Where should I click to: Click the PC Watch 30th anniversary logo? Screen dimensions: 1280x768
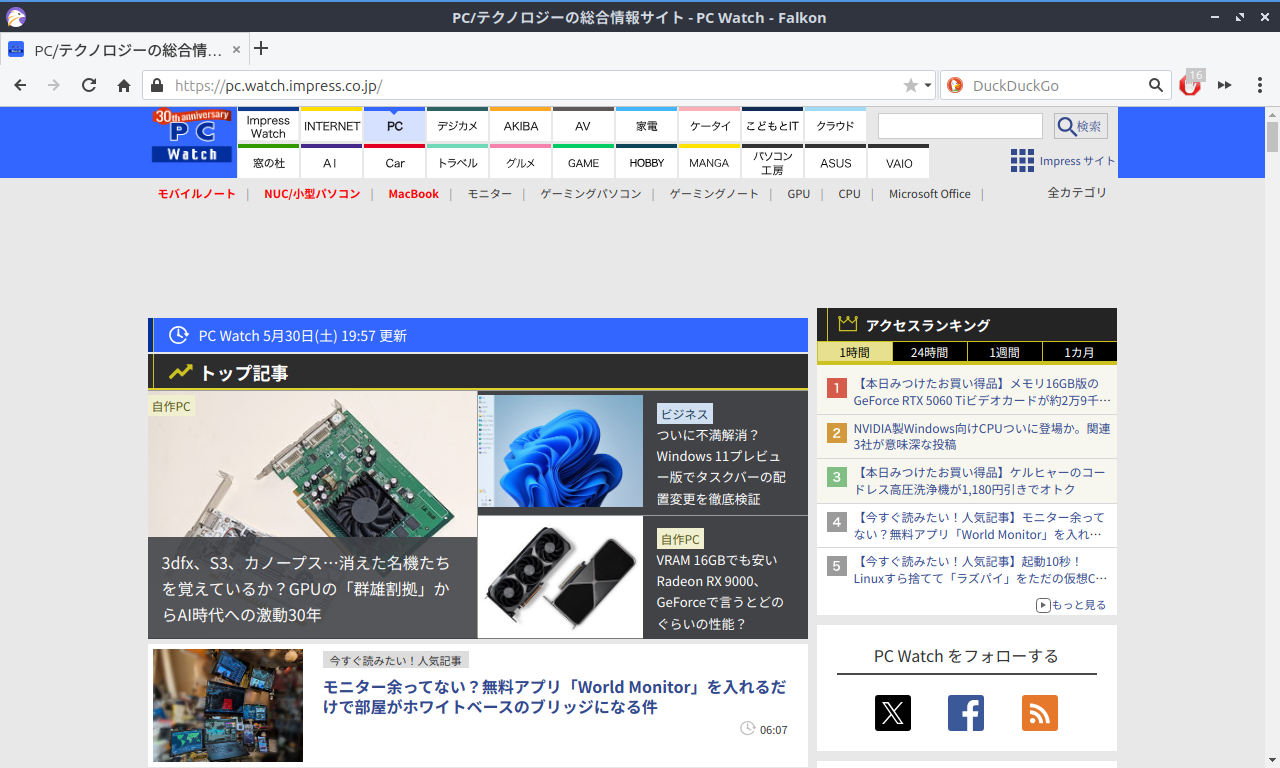[192, 136]
